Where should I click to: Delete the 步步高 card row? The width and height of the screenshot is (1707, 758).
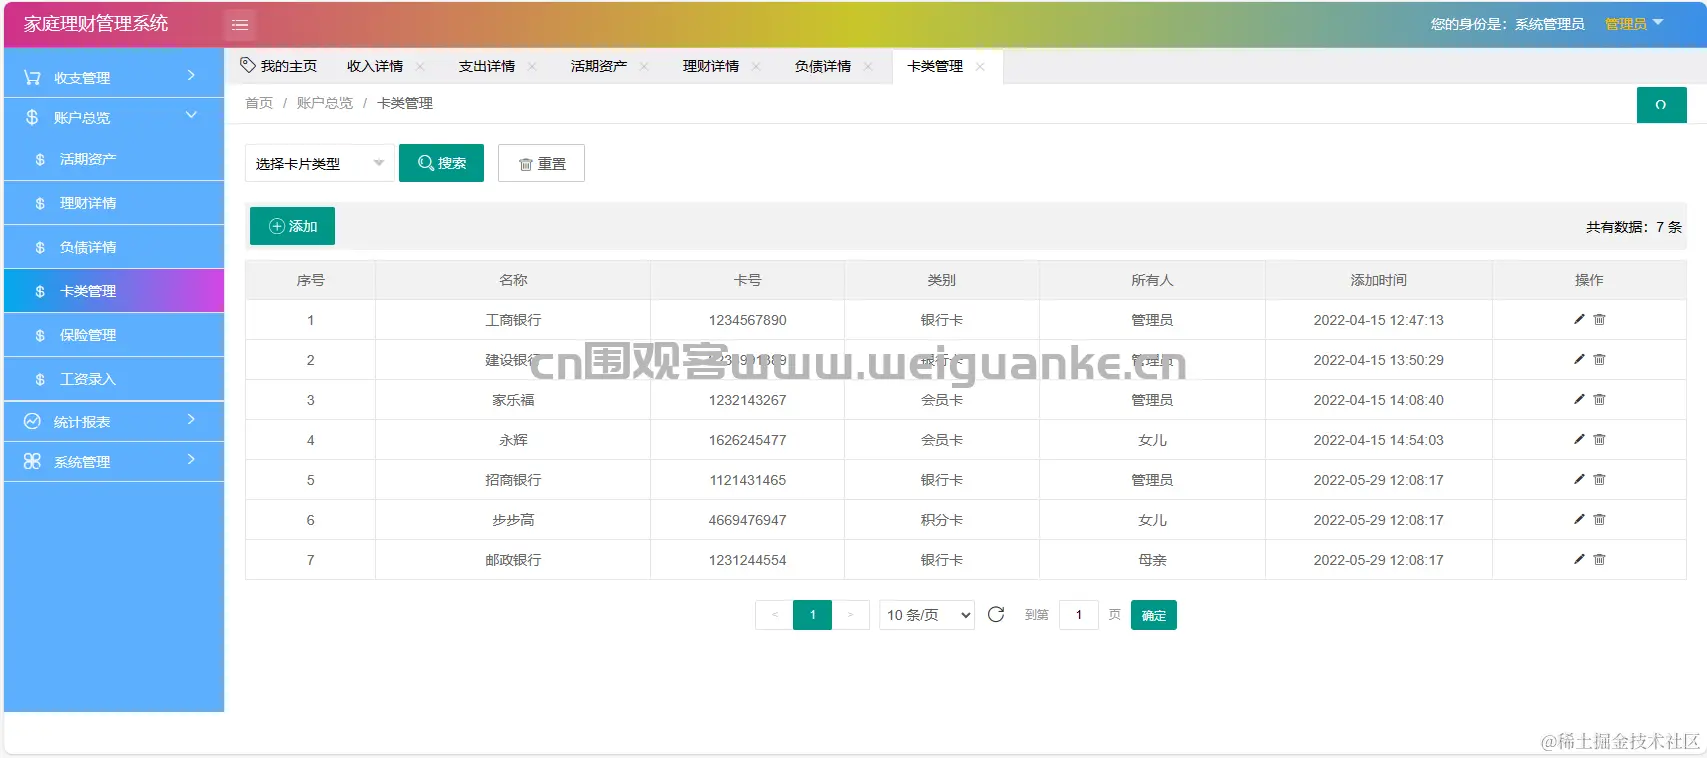1599,519
